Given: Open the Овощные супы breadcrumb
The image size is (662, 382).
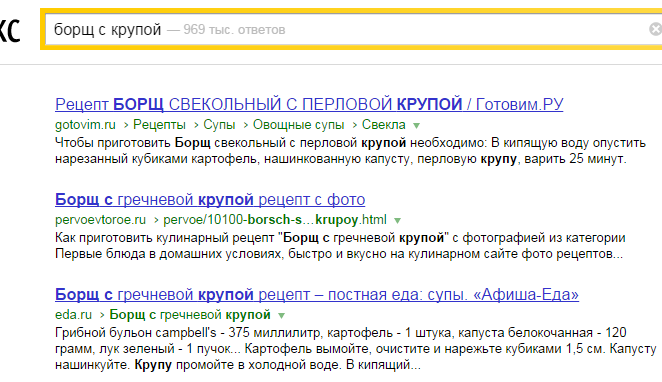Looking at the screenshot, I should [x=298, y=125].
